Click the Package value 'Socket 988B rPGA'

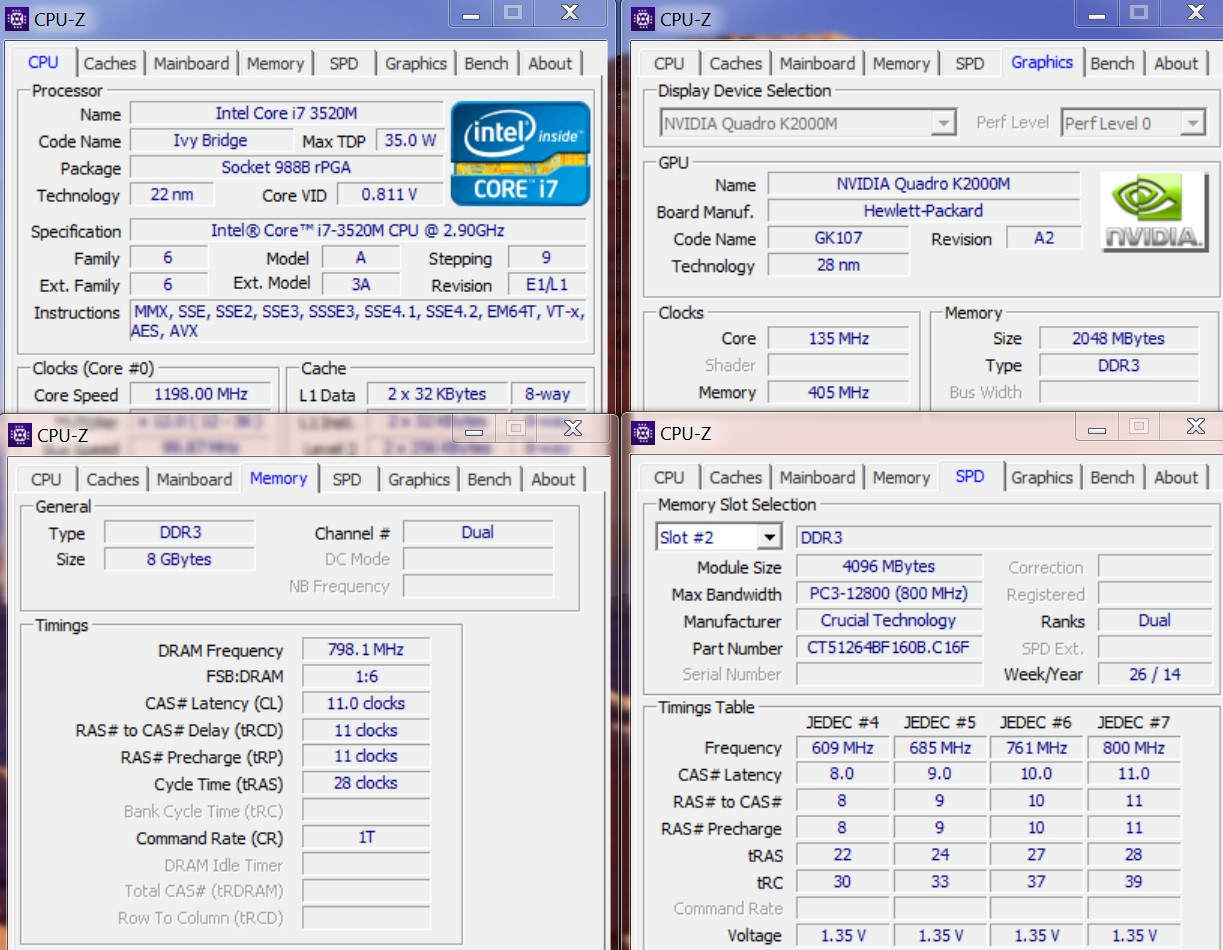point(286,167)
